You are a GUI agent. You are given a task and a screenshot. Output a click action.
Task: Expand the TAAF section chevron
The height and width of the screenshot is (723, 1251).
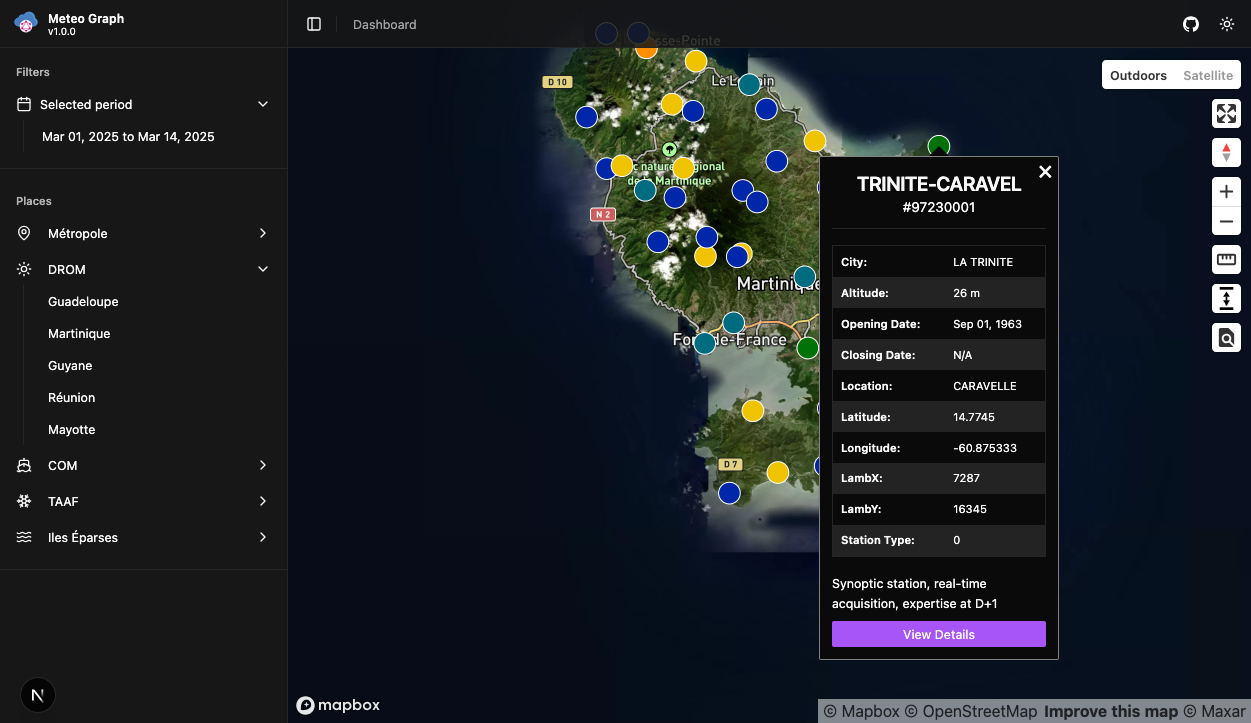coord(263,501)
